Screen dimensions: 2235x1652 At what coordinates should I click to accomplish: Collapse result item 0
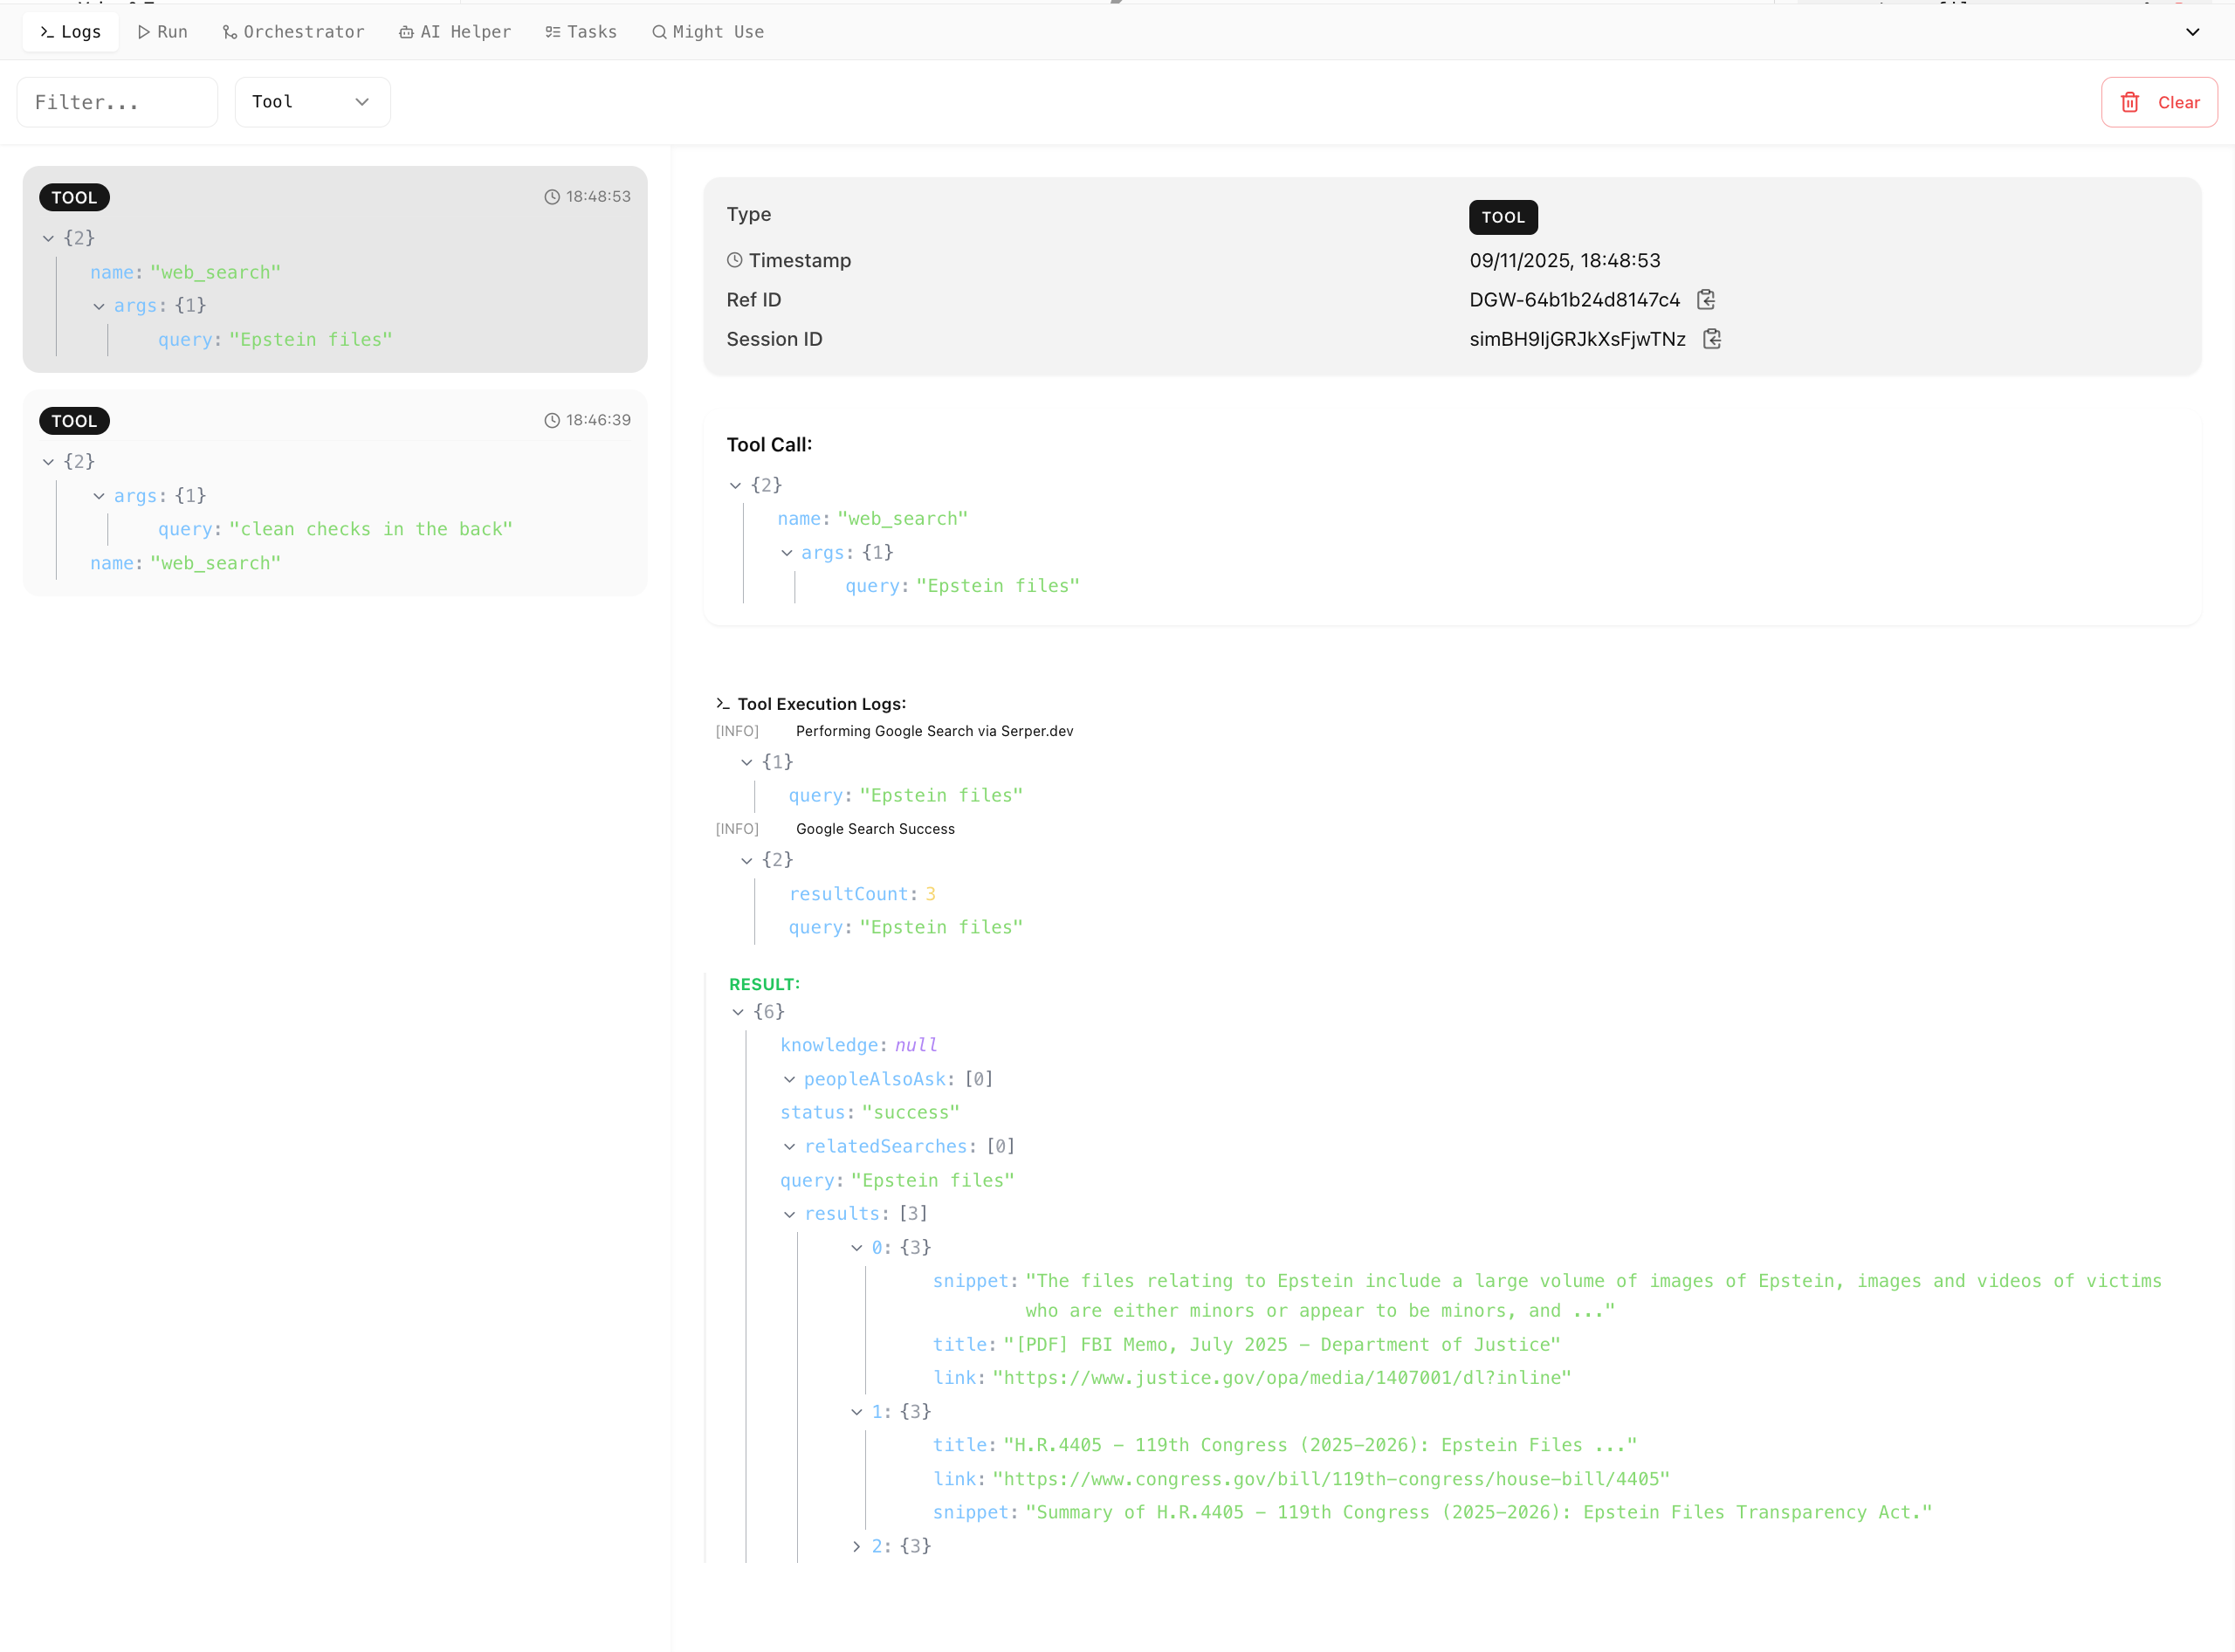(856, 1248)
